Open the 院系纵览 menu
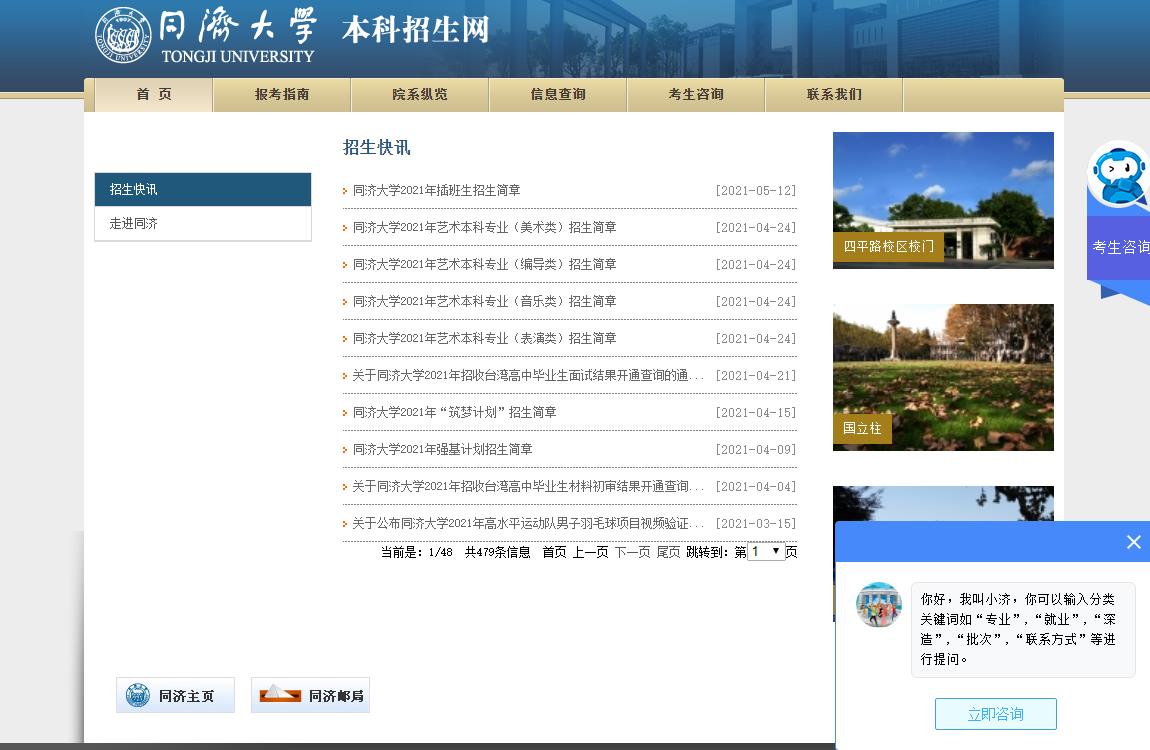This screenshot has height=750, width=1150. pyautogui.click(x=420, y=95)
